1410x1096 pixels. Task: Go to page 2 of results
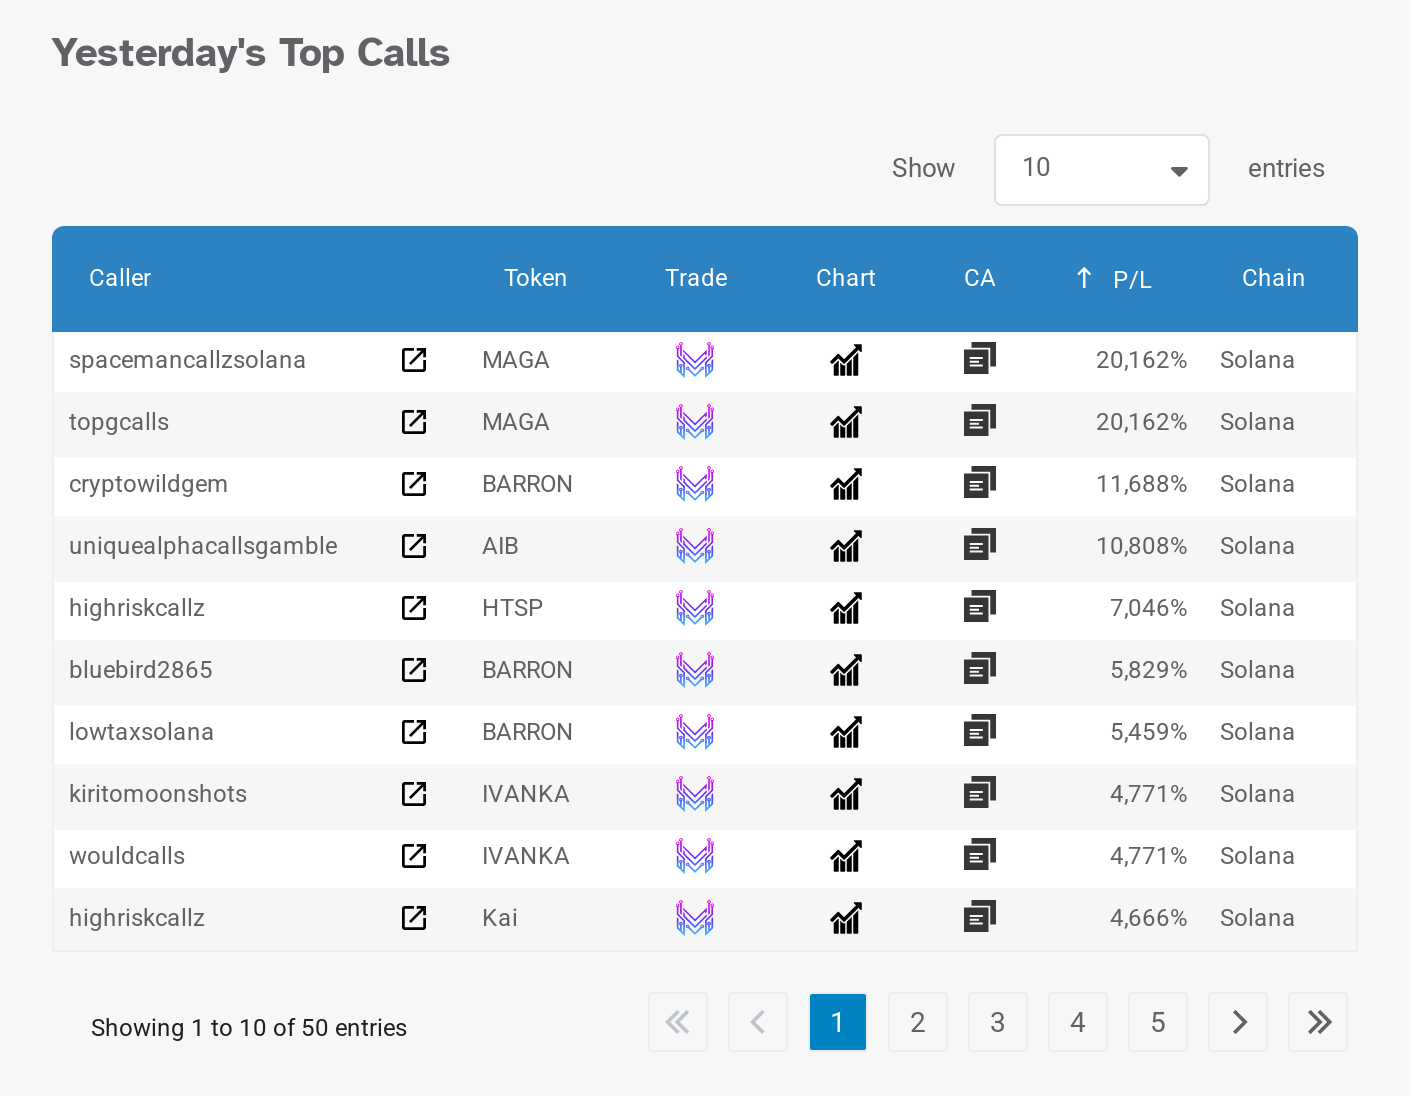click(918, 1022)
